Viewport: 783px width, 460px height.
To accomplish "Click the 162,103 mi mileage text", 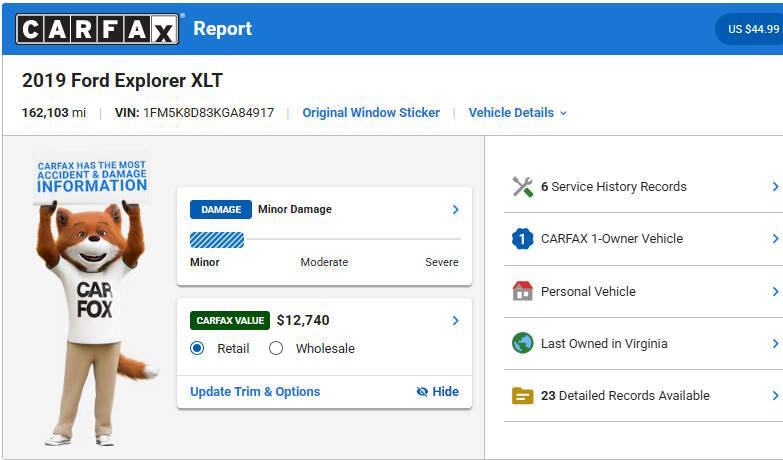I will click(54, 113).
